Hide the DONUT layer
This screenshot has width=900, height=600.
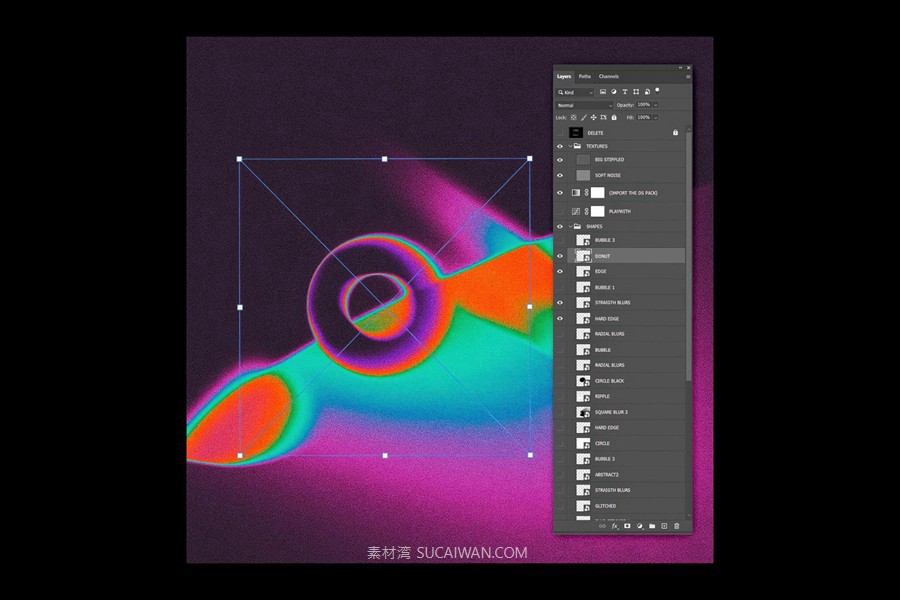(x=560, y=256)
